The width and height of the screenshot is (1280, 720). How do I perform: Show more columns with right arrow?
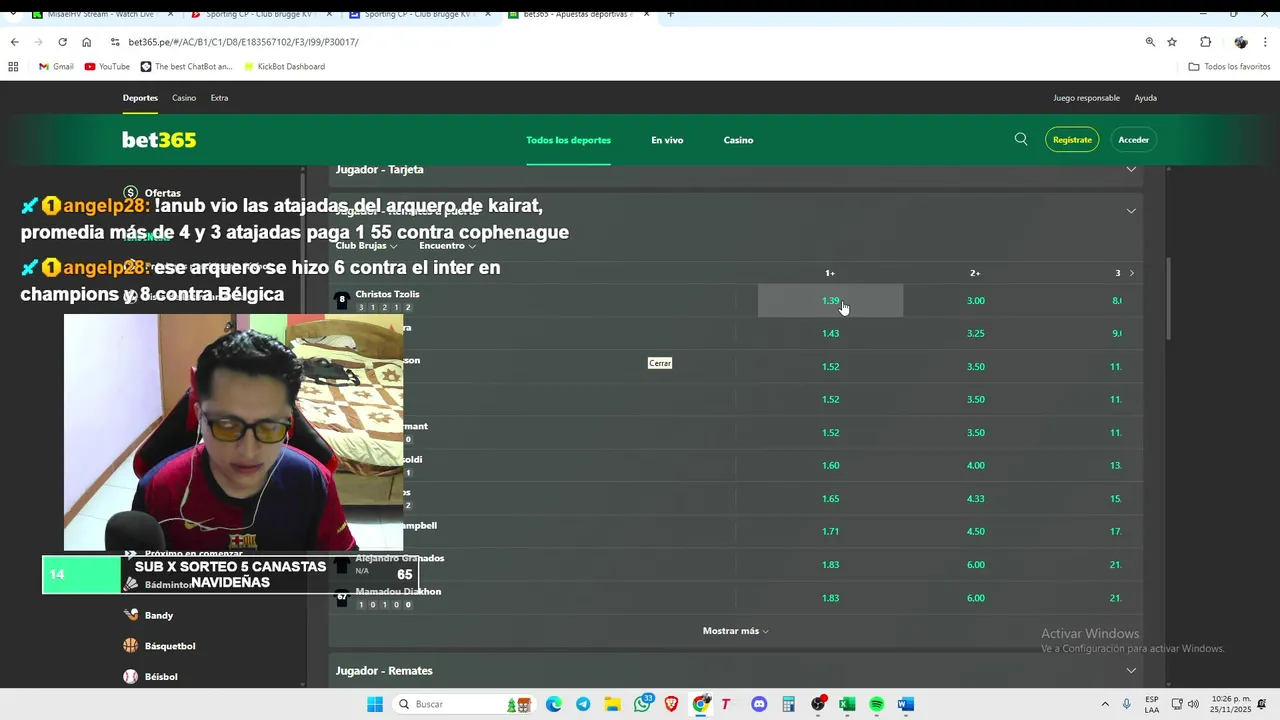pyautogui.click(x=1132, y=273)
